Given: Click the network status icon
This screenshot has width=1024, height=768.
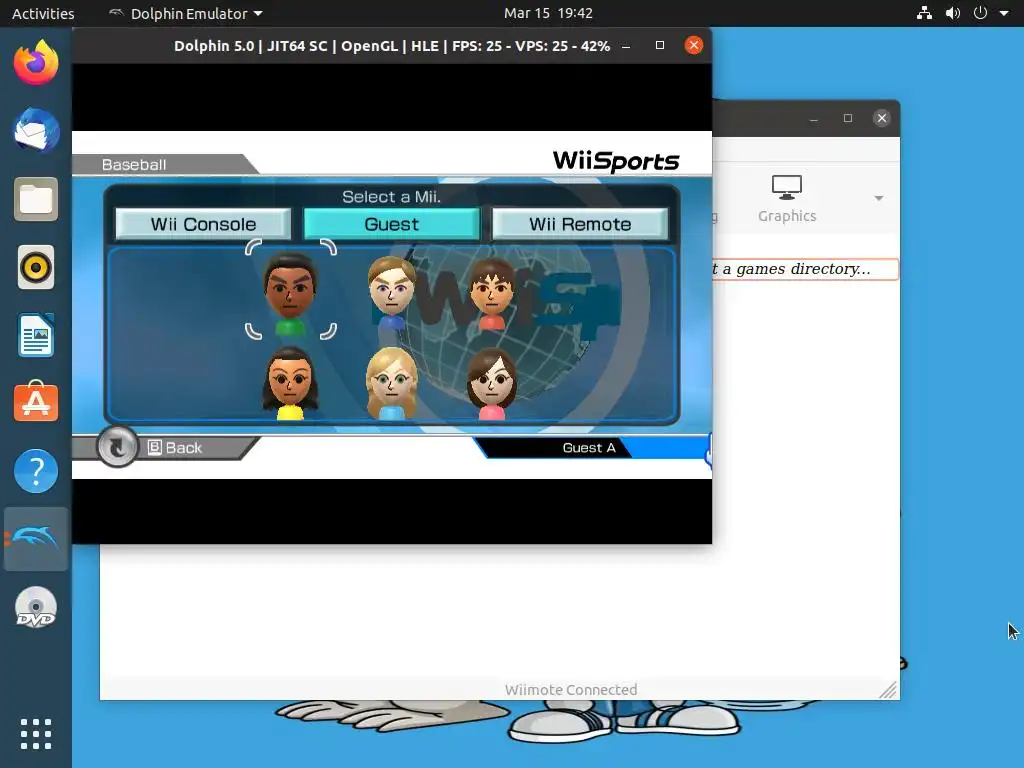Looking at the screenshot, I should click(x=924, y=13).
